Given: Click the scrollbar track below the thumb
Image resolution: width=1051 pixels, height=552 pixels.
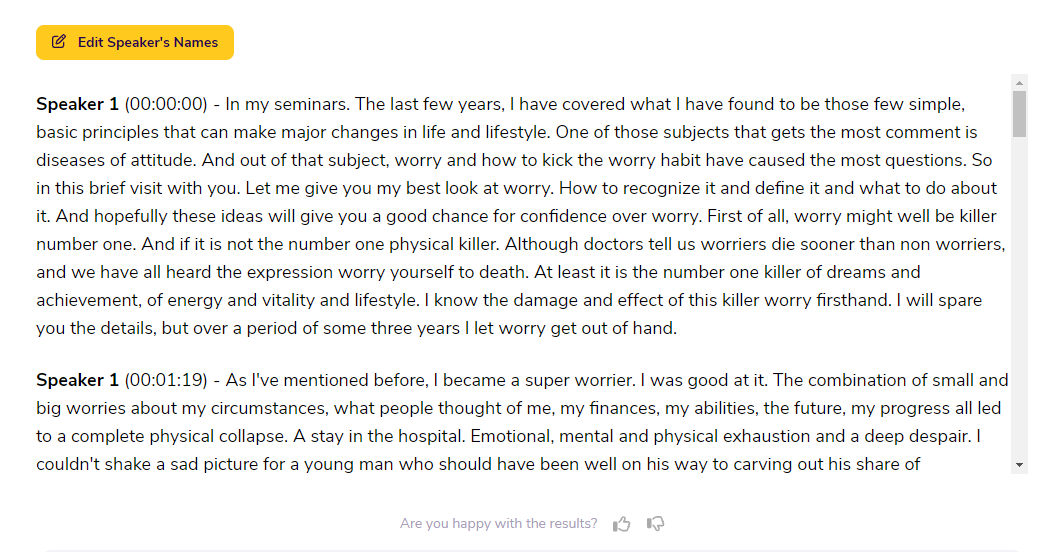Looking at the screenshot, I should 1019,297.
